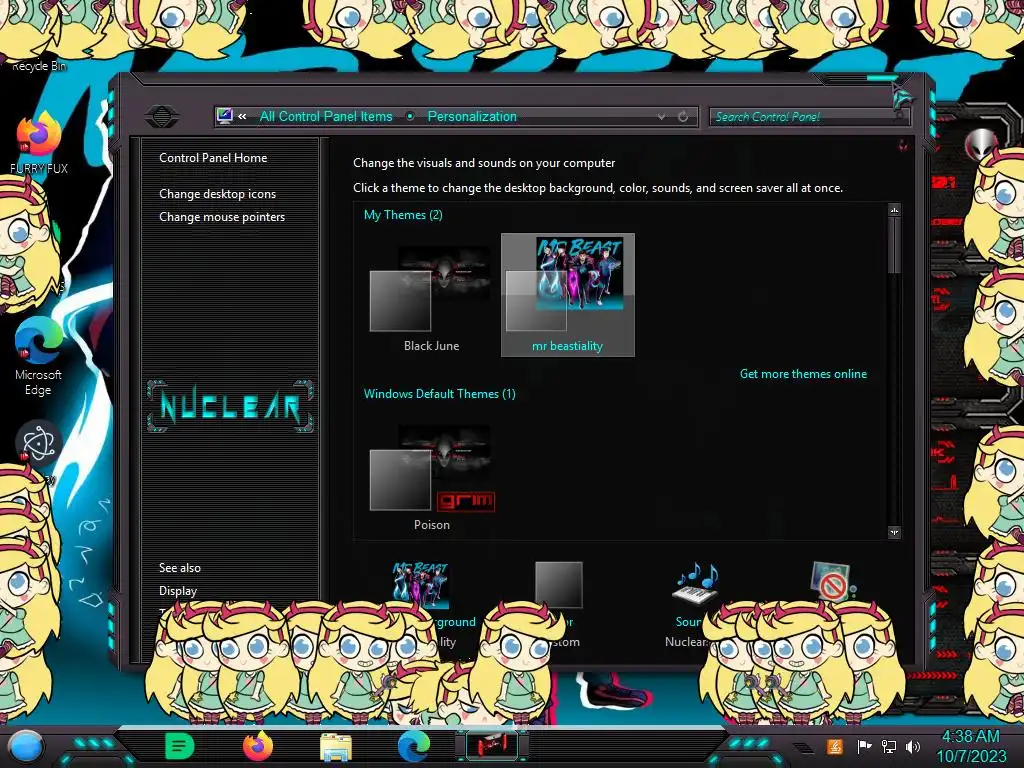Open the FURRY FUX desktop shortcut

[39, 142]
